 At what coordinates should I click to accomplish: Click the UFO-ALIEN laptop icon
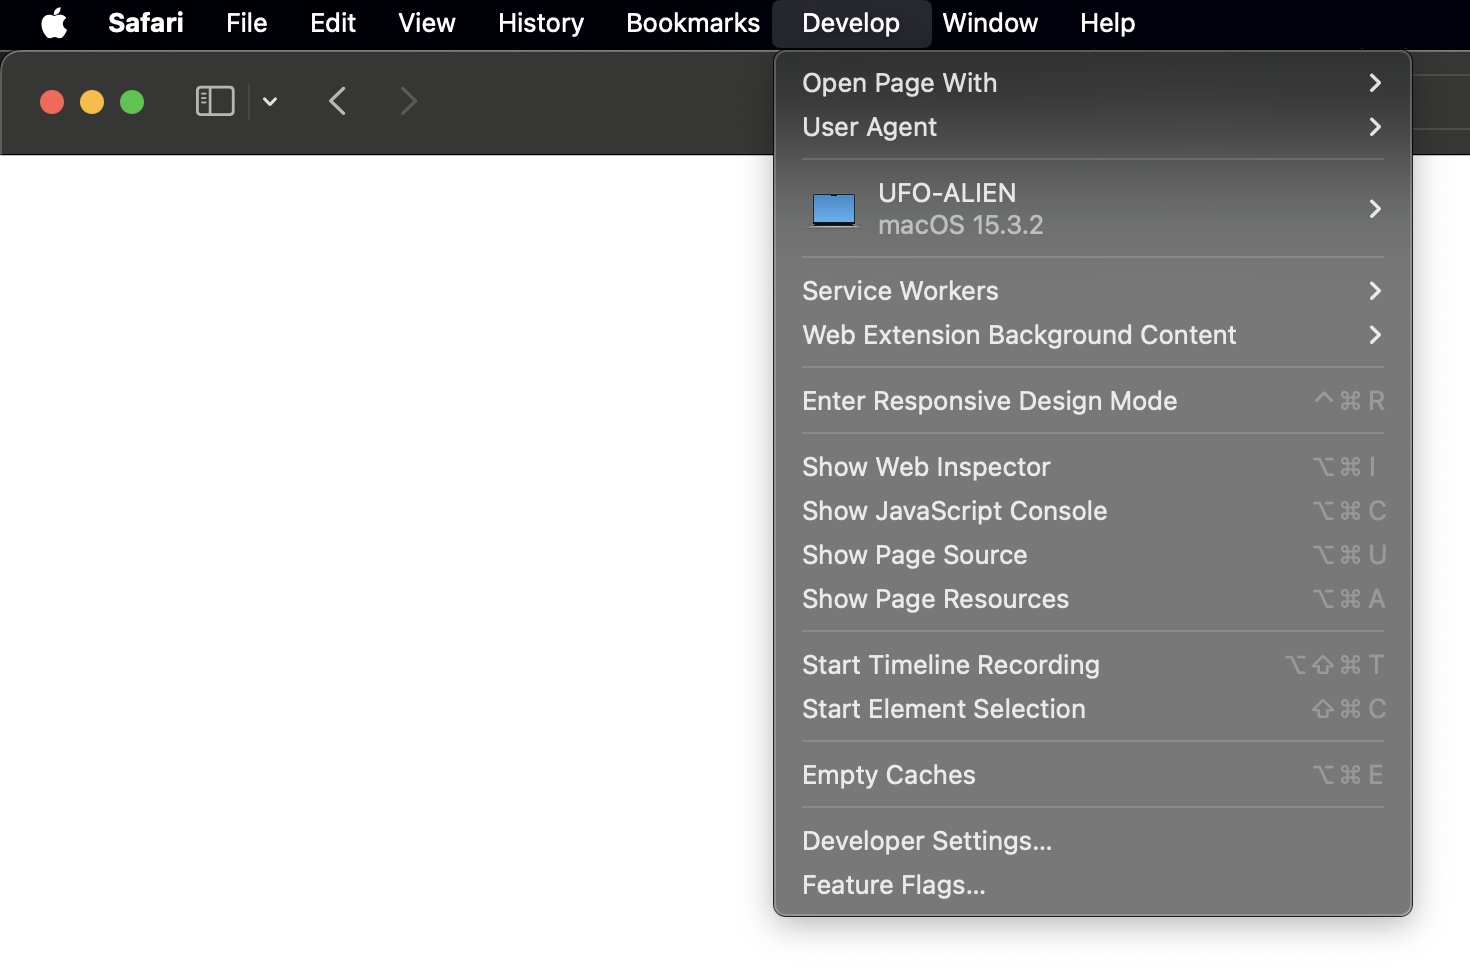(834, 210)
